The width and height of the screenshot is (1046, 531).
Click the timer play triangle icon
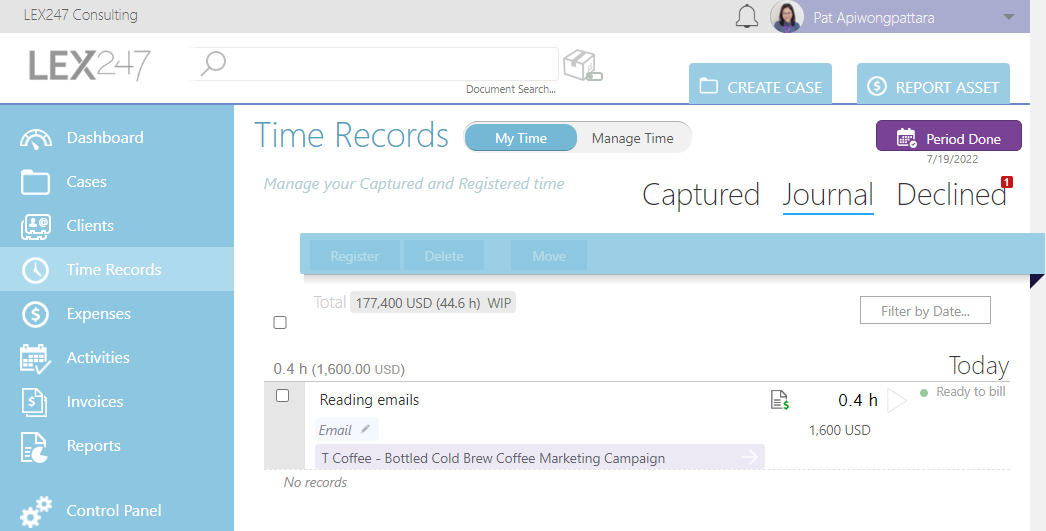click(x=897, y=401)
